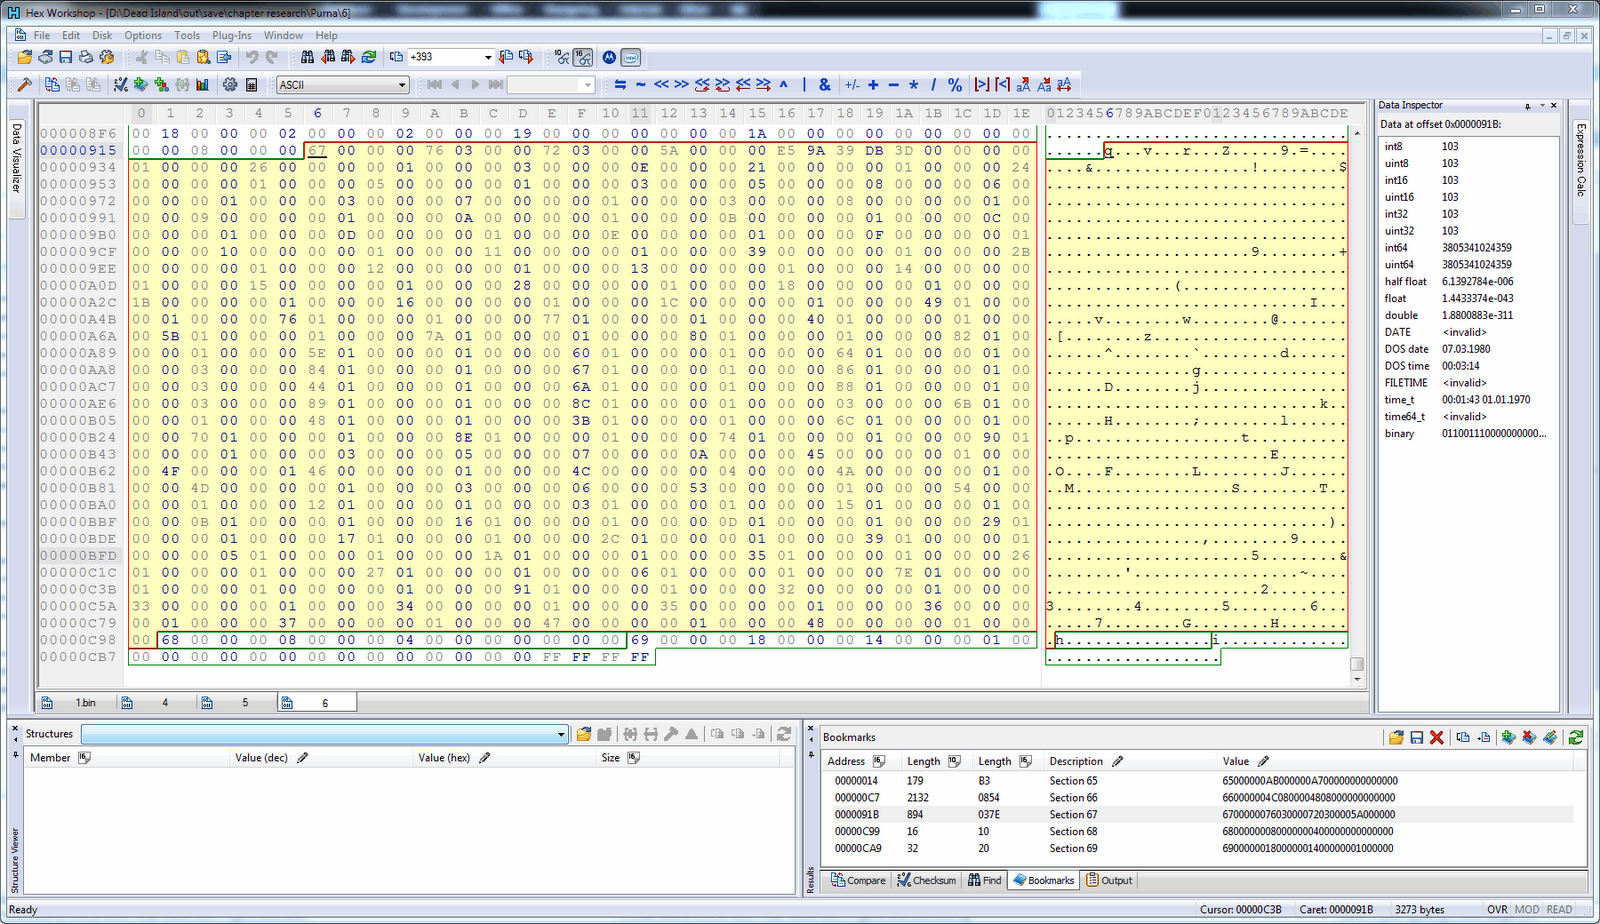The width and height of the screenshot is (1600, 924).
Task: Click the Open file folder icon
Action: [25, 57]
